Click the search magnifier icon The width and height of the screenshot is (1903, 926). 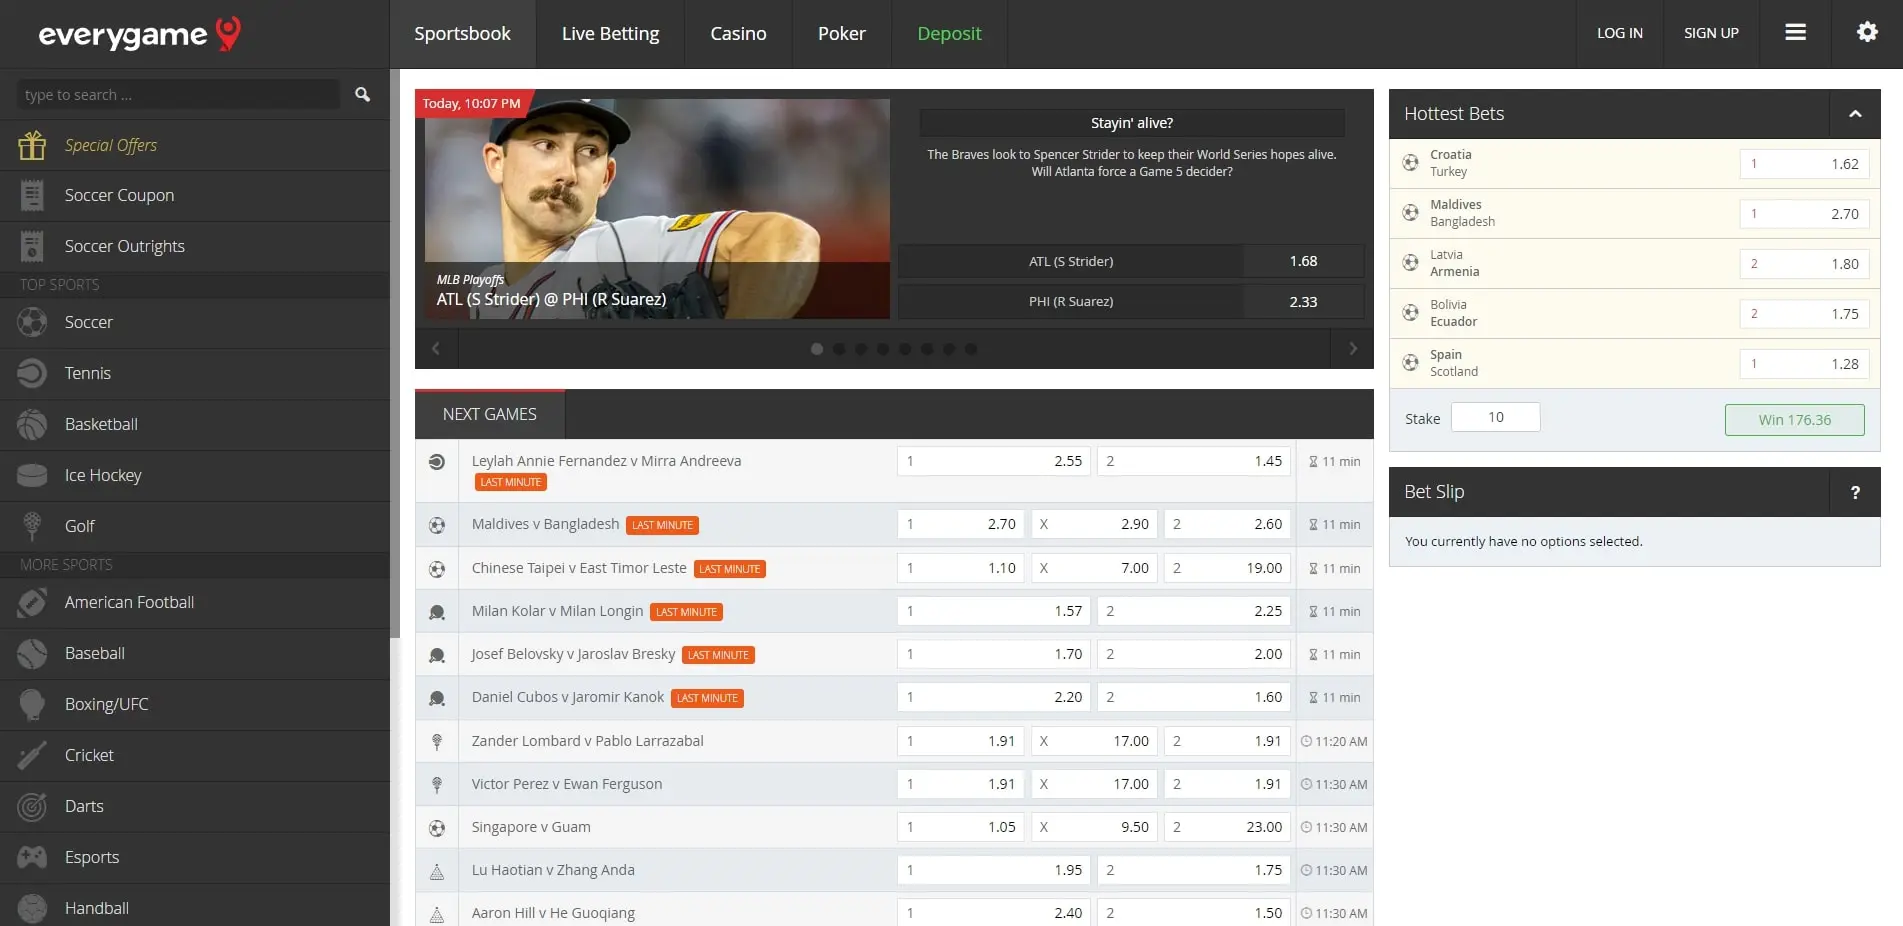coord(362,94)
